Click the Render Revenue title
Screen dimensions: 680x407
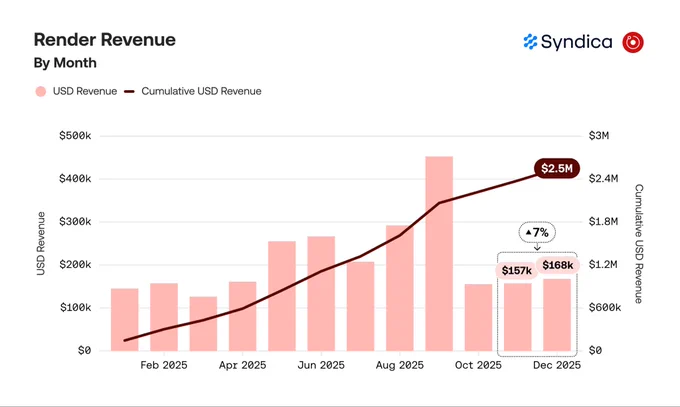pyautogui.click(x=105, y=39)
